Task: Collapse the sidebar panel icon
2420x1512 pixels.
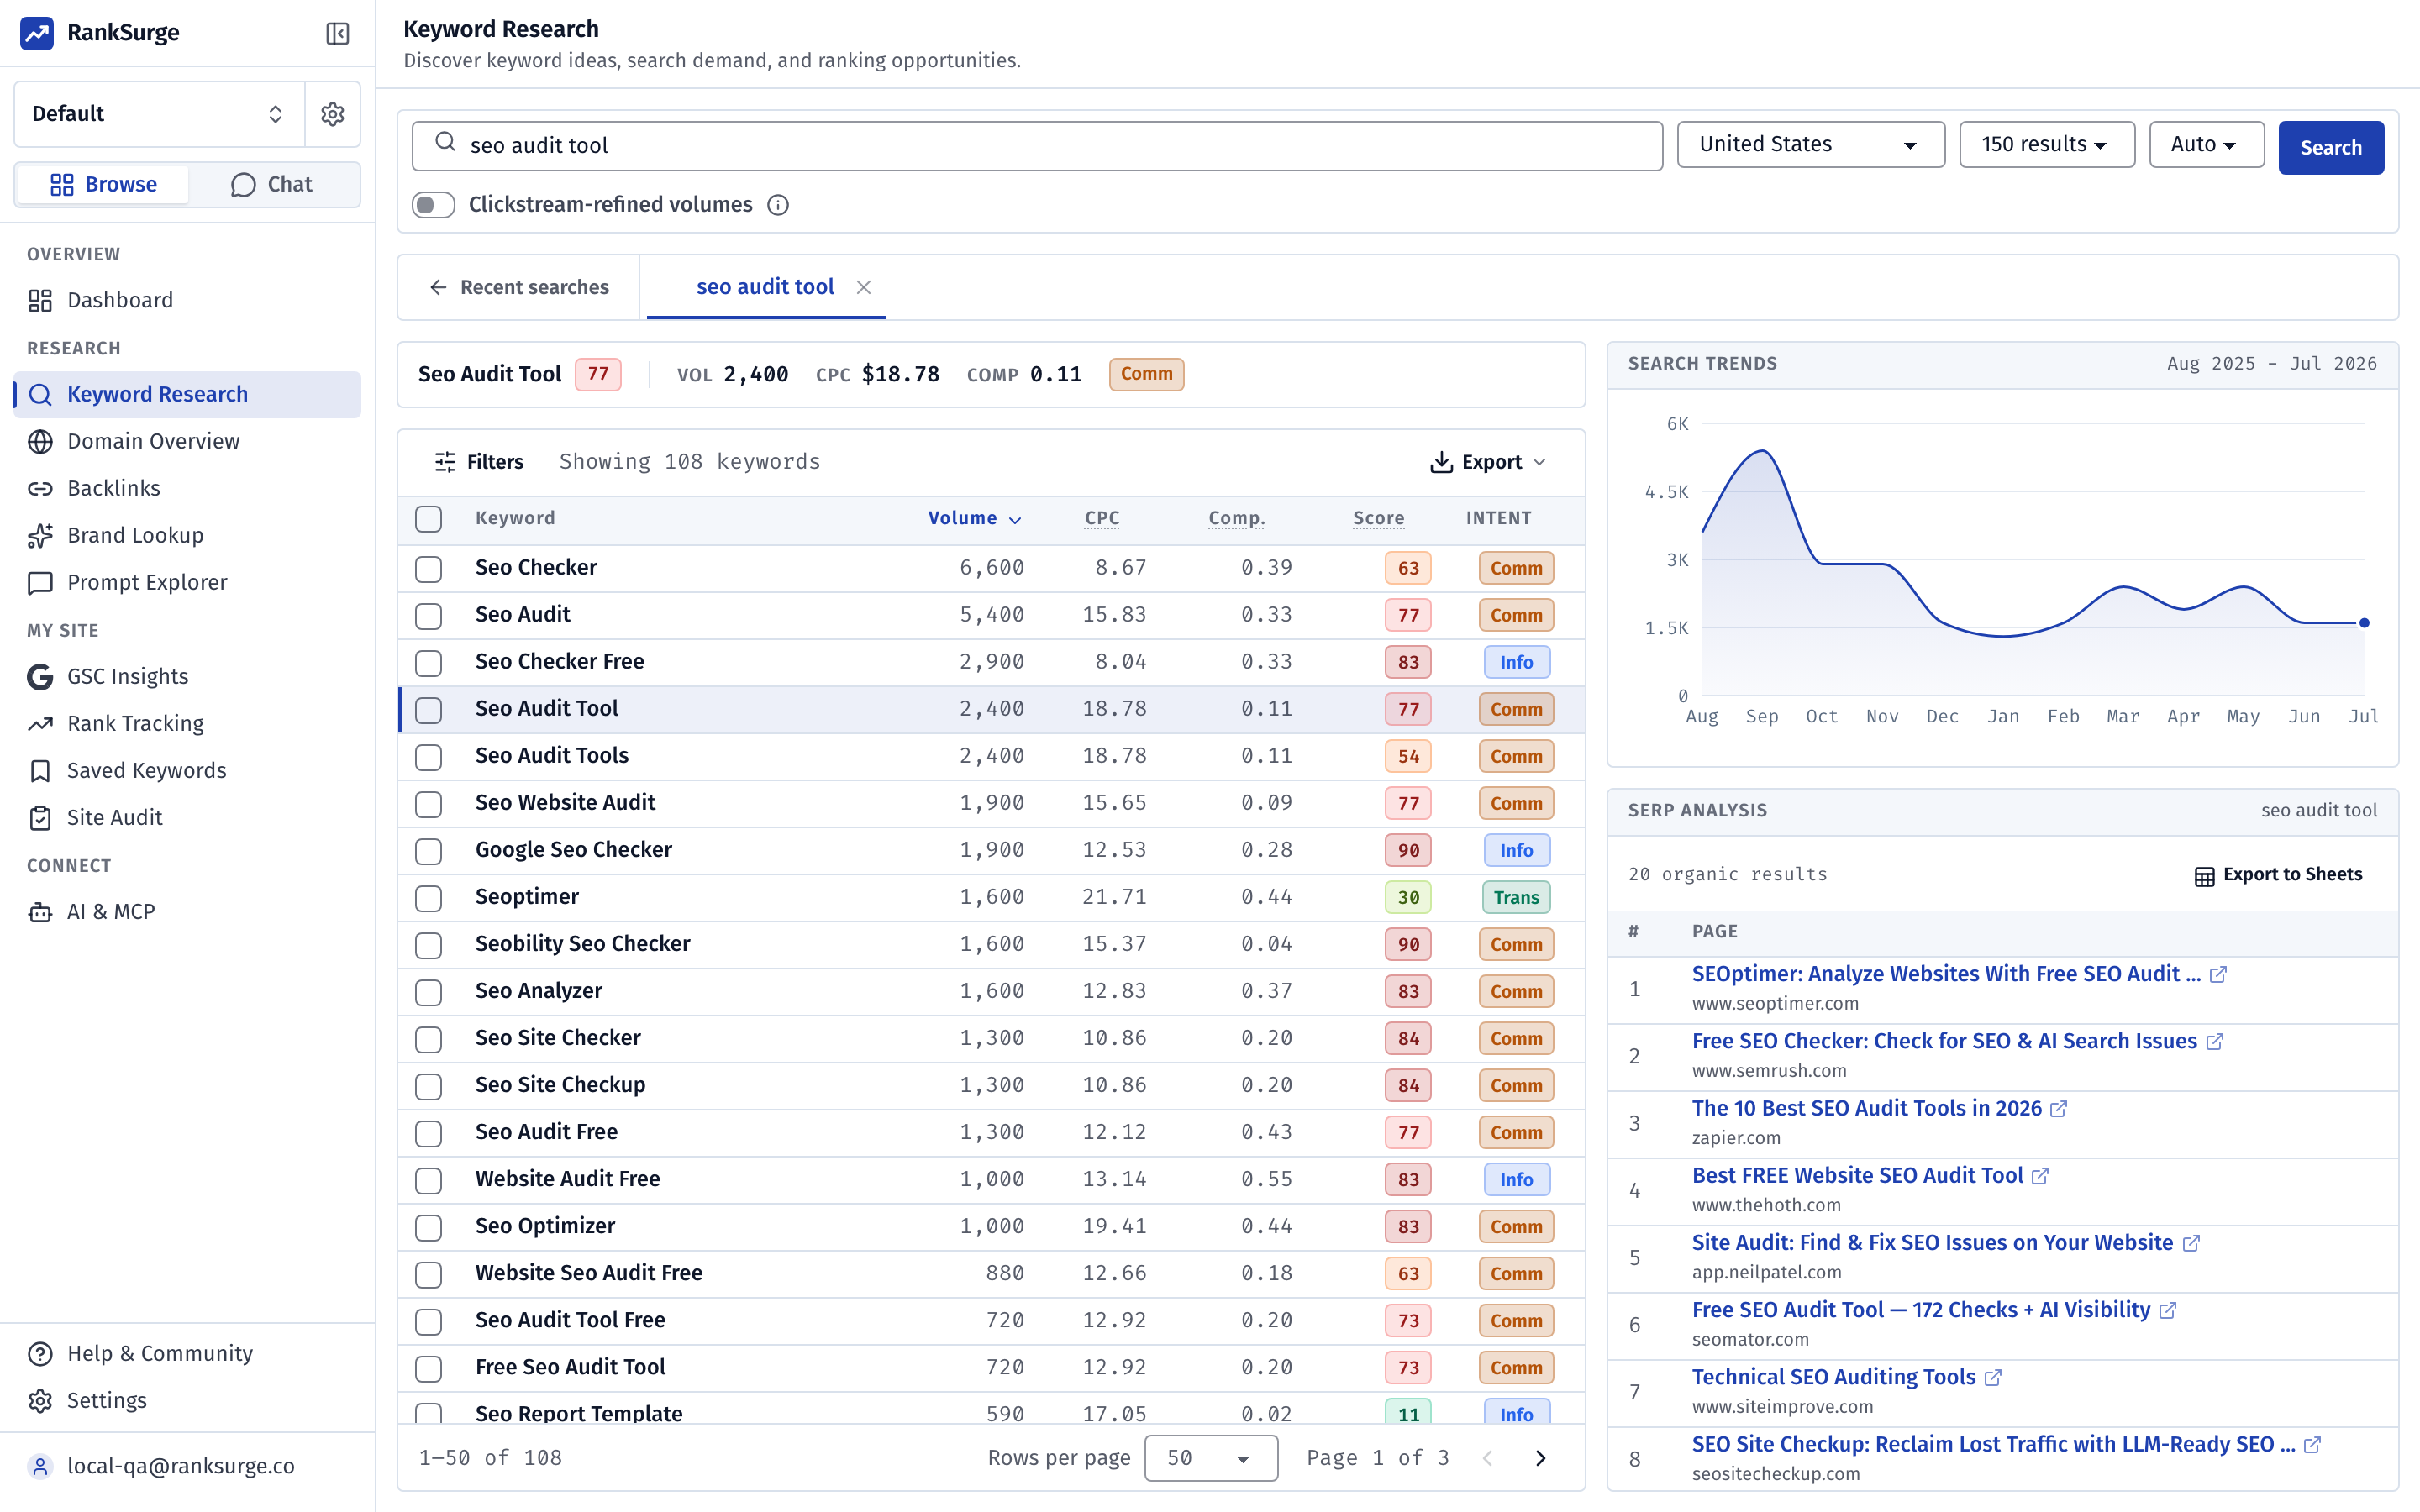Action: (338, 33)
